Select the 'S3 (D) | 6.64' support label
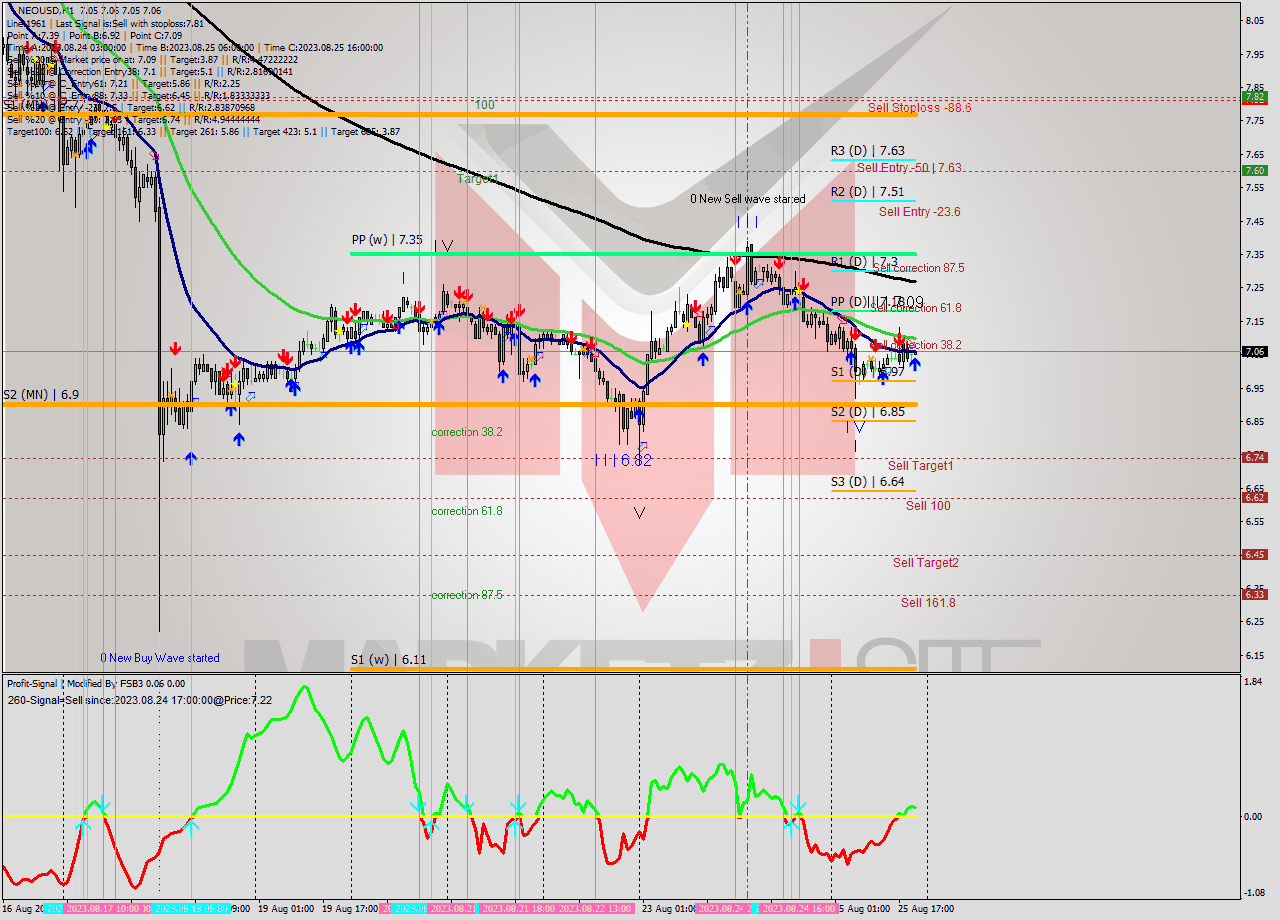1280x920 pixels. pyautogui.click(x=868, y=482)
